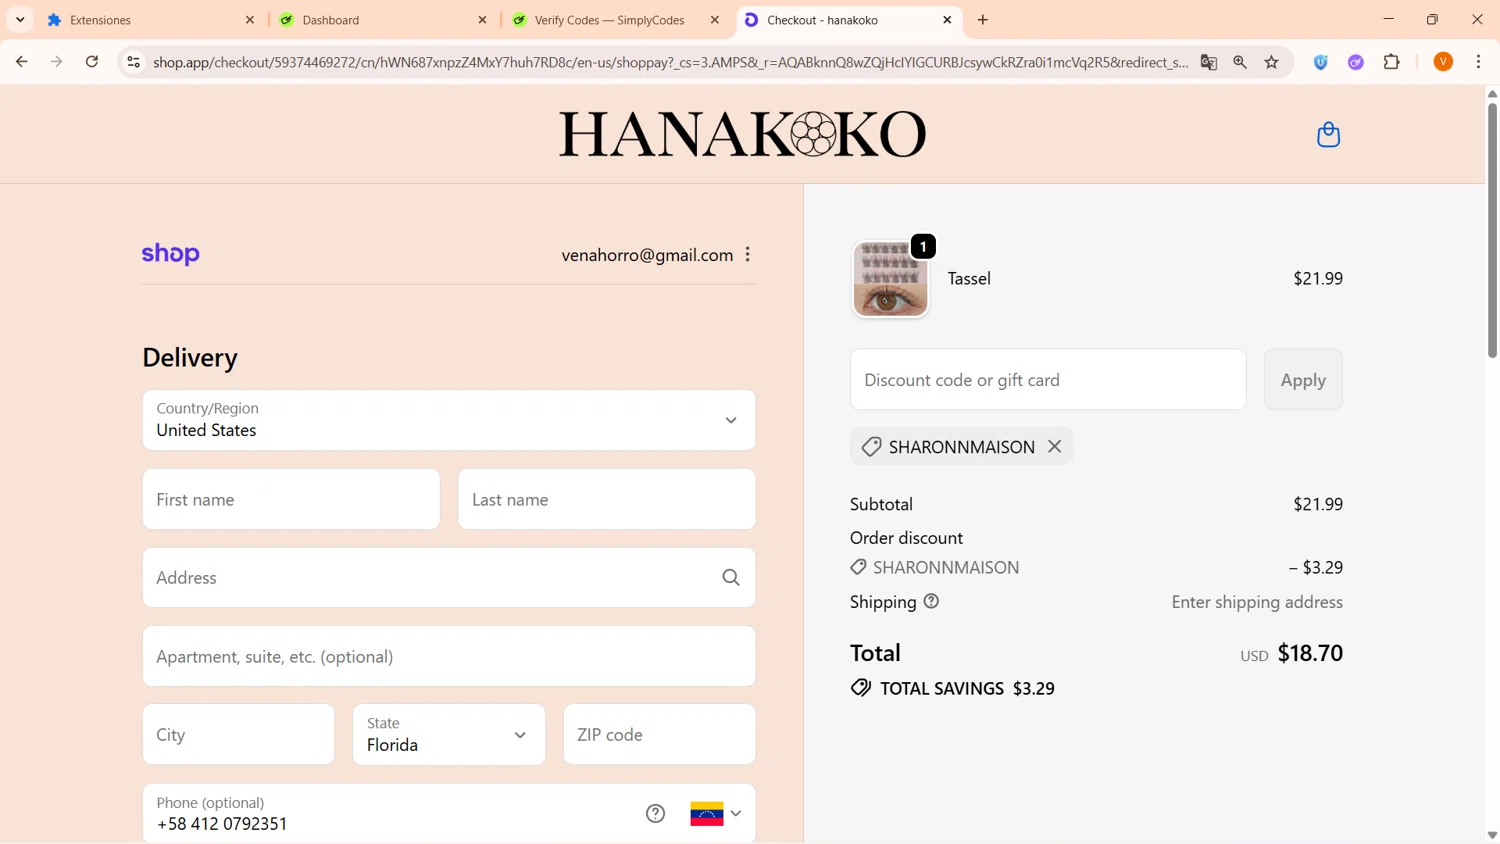Open the phone number help question icon
This screenshot has height=844, width=1500.
[655, 813]
